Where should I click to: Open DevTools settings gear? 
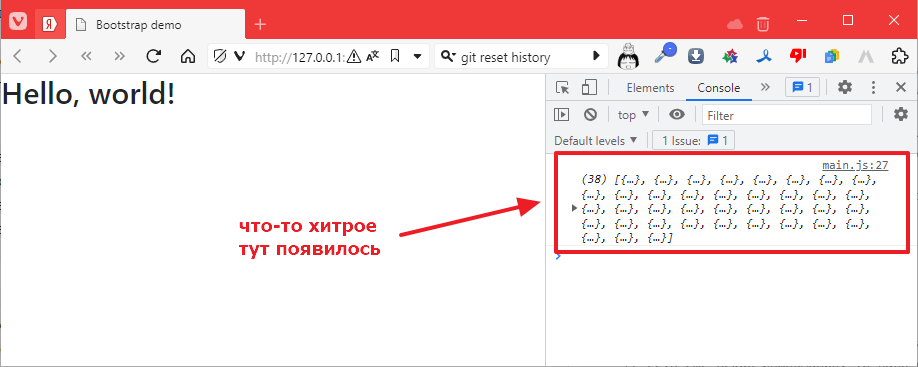click(844, 88)
